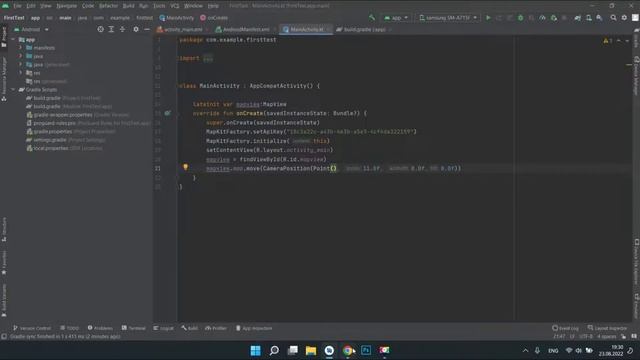This screenshot has height=360, width=640.
Task: Open the samsung device selector dropdown
Action: coord(448,18)
